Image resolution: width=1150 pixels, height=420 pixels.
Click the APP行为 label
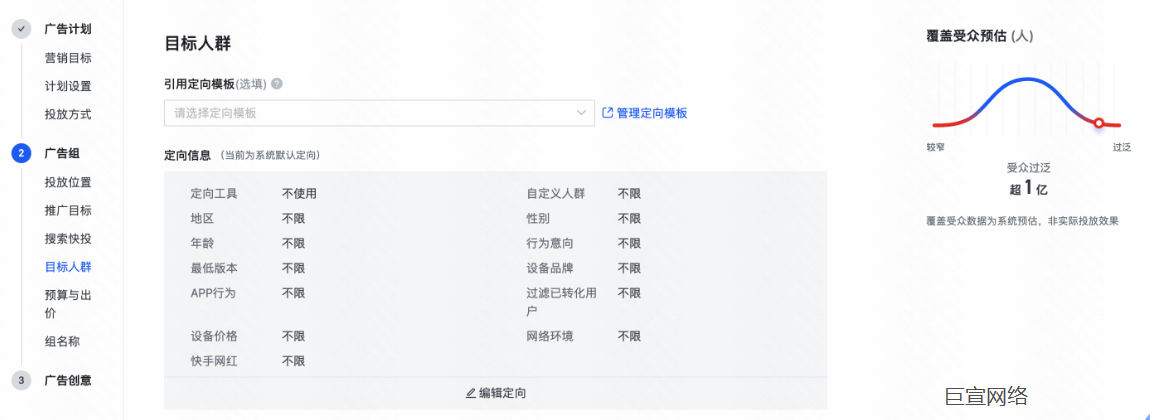coord(213,292)
